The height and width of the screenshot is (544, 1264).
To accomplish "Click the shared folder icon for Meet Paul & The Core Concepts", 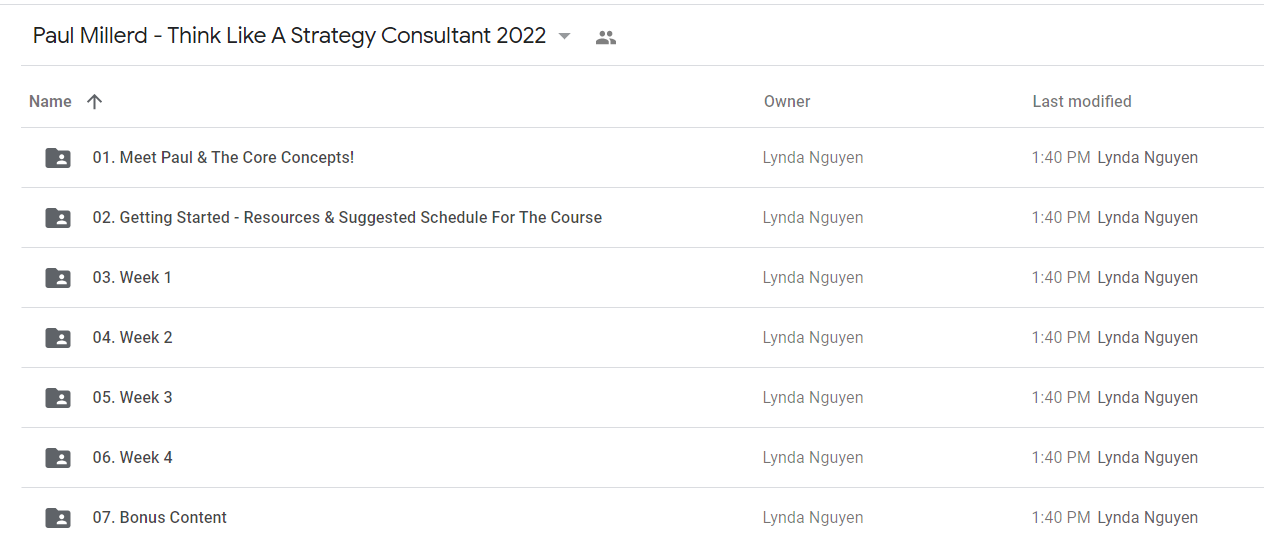I will pyautogui.click(x=58, y=158).
